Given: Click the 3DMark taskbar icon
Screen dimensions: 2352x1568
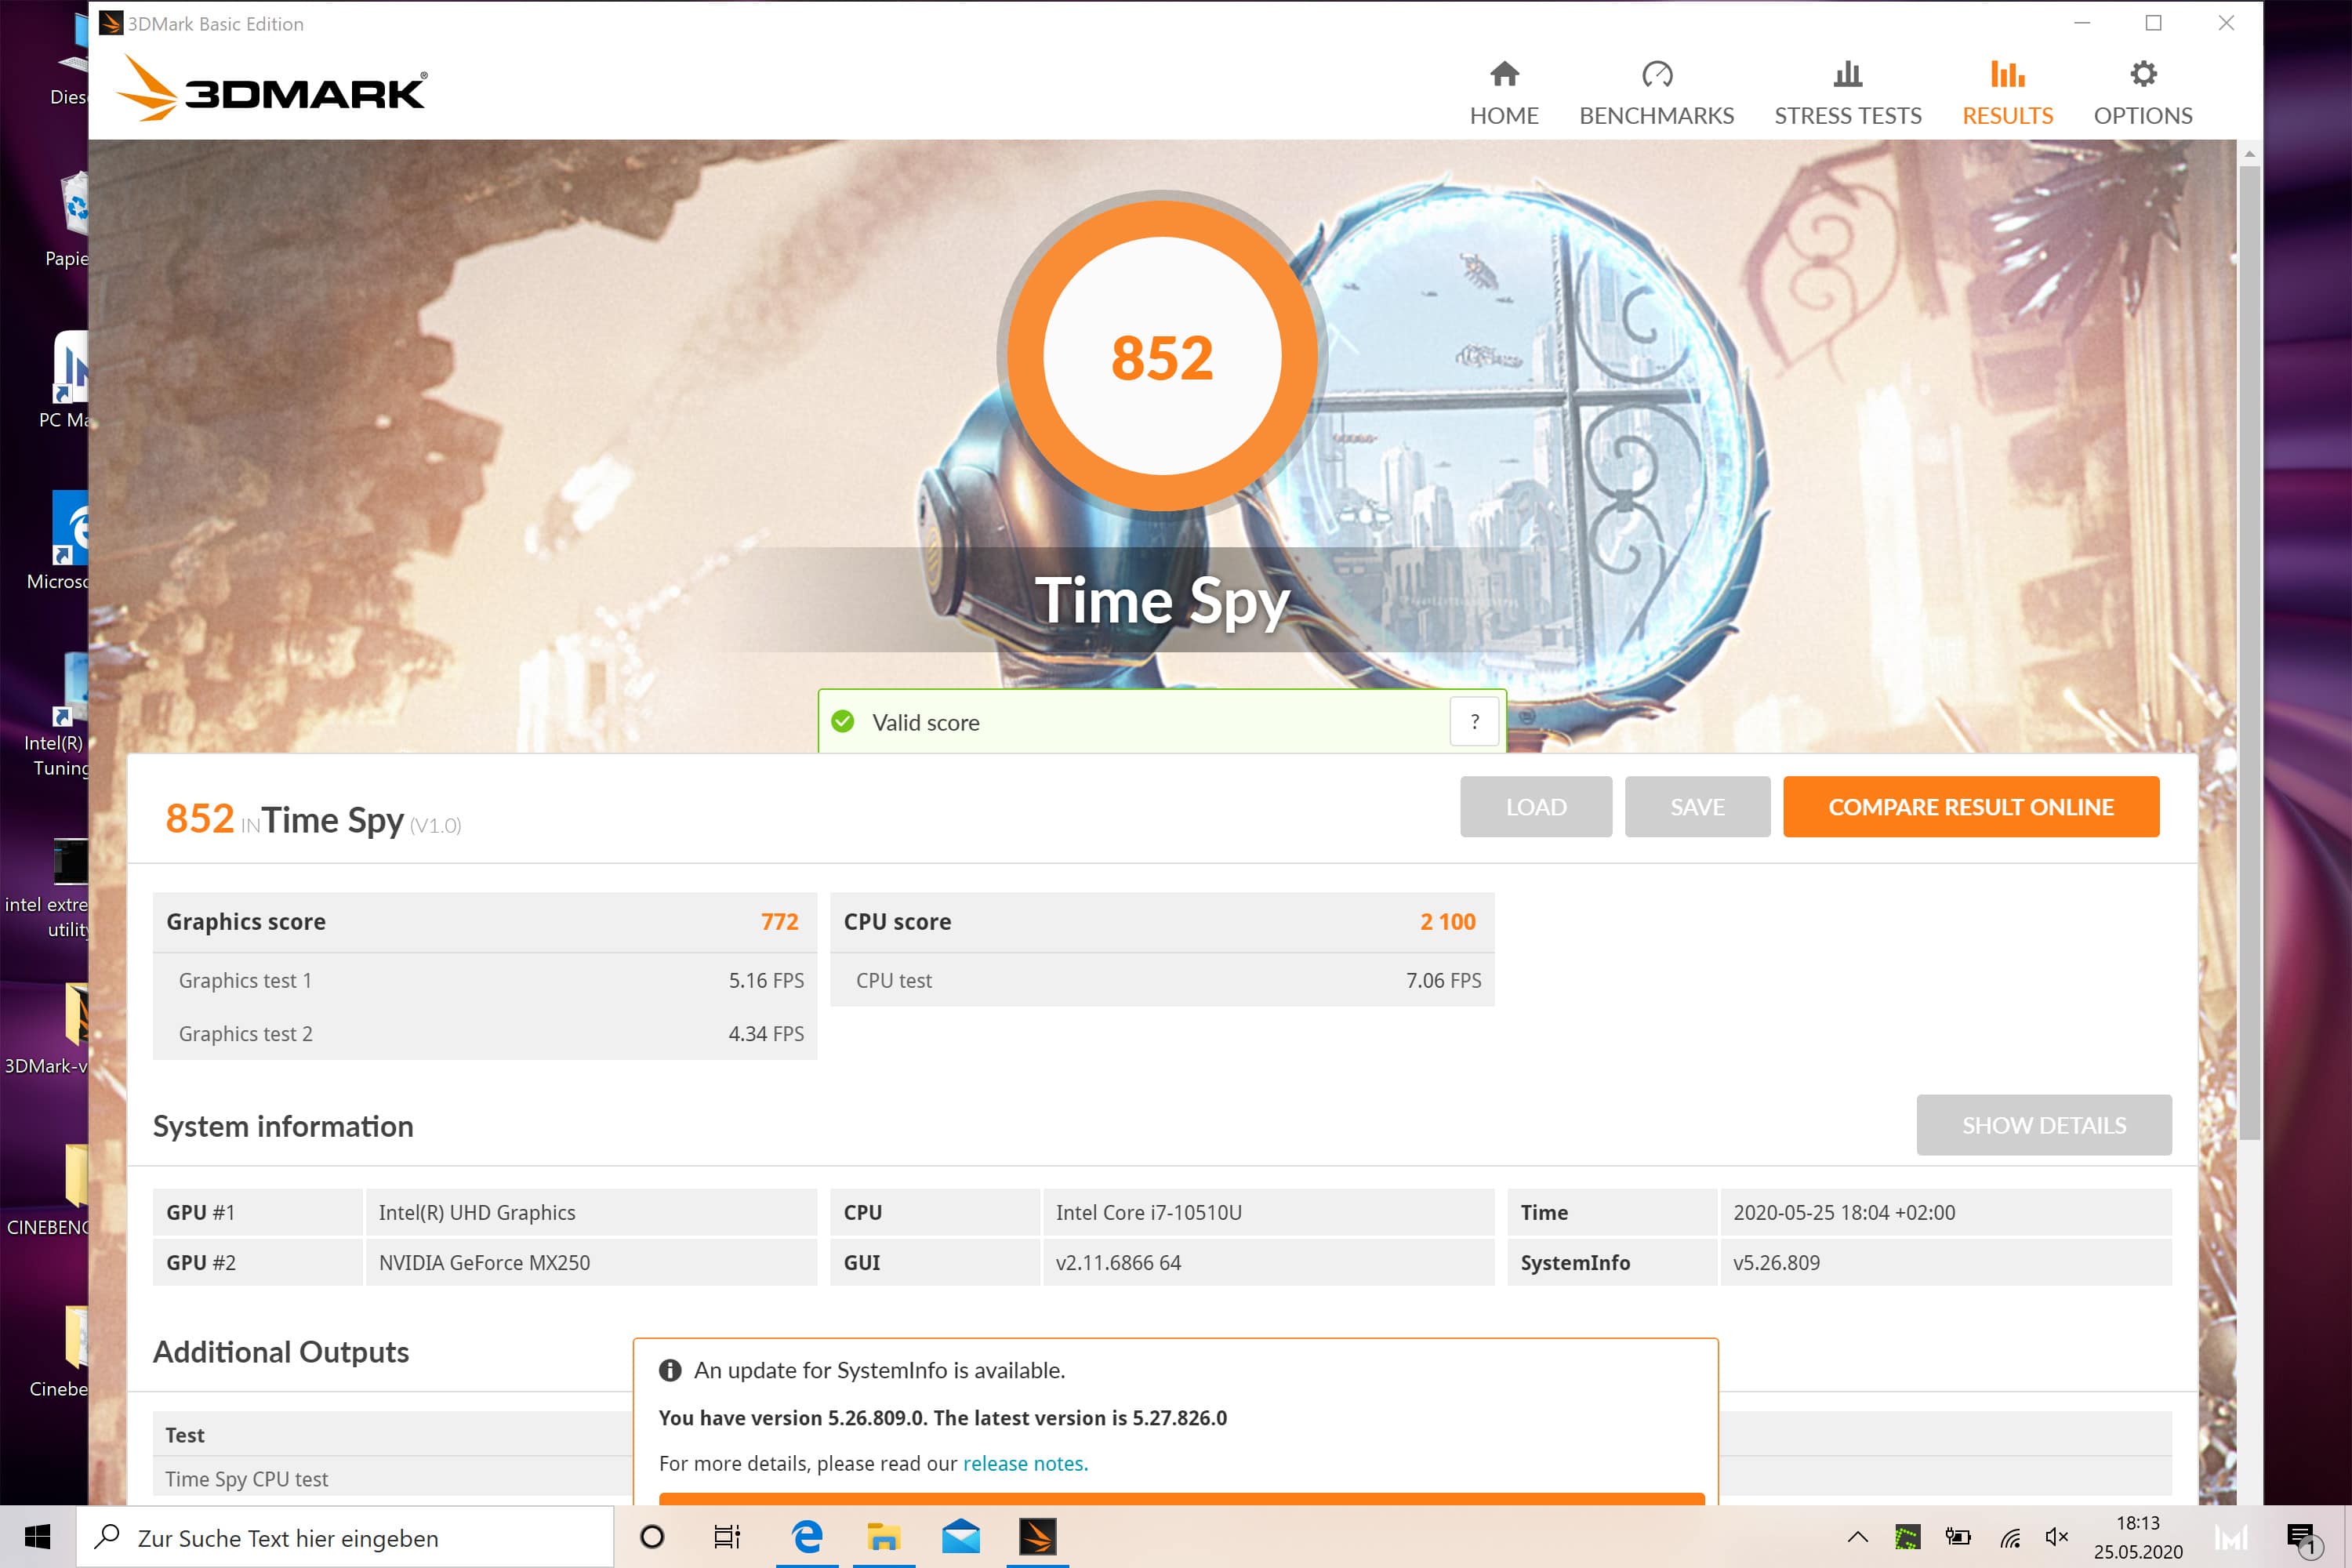Looking at the screenshot, I should (1037, 1537).
